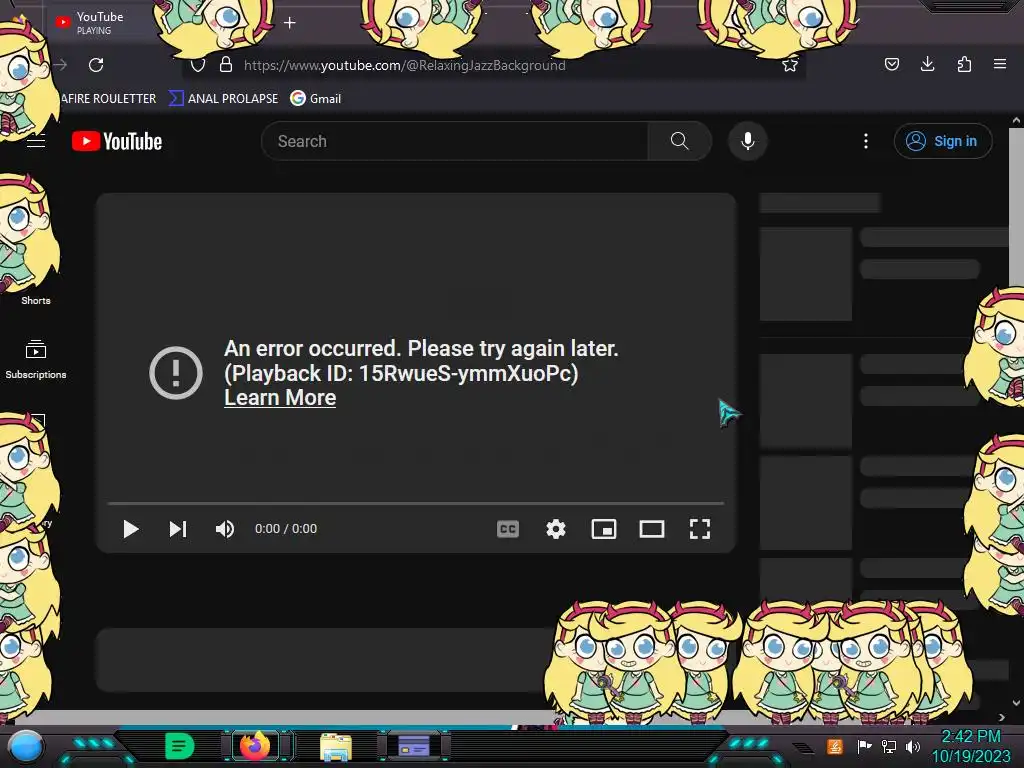The height and width of the screenshot is (768, 1024).
Task: Click the Learn More error link
Action: [280, 398]
